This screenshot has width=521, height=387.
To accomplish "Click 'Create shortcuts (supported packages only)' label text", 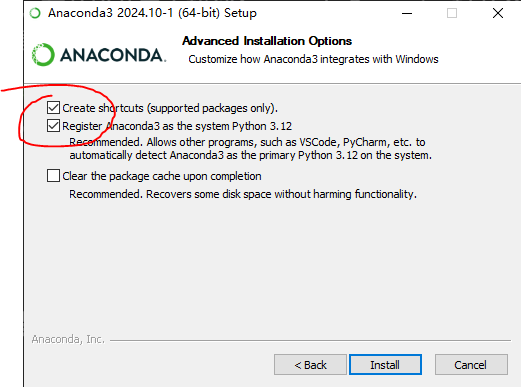I will click(170, 108).
